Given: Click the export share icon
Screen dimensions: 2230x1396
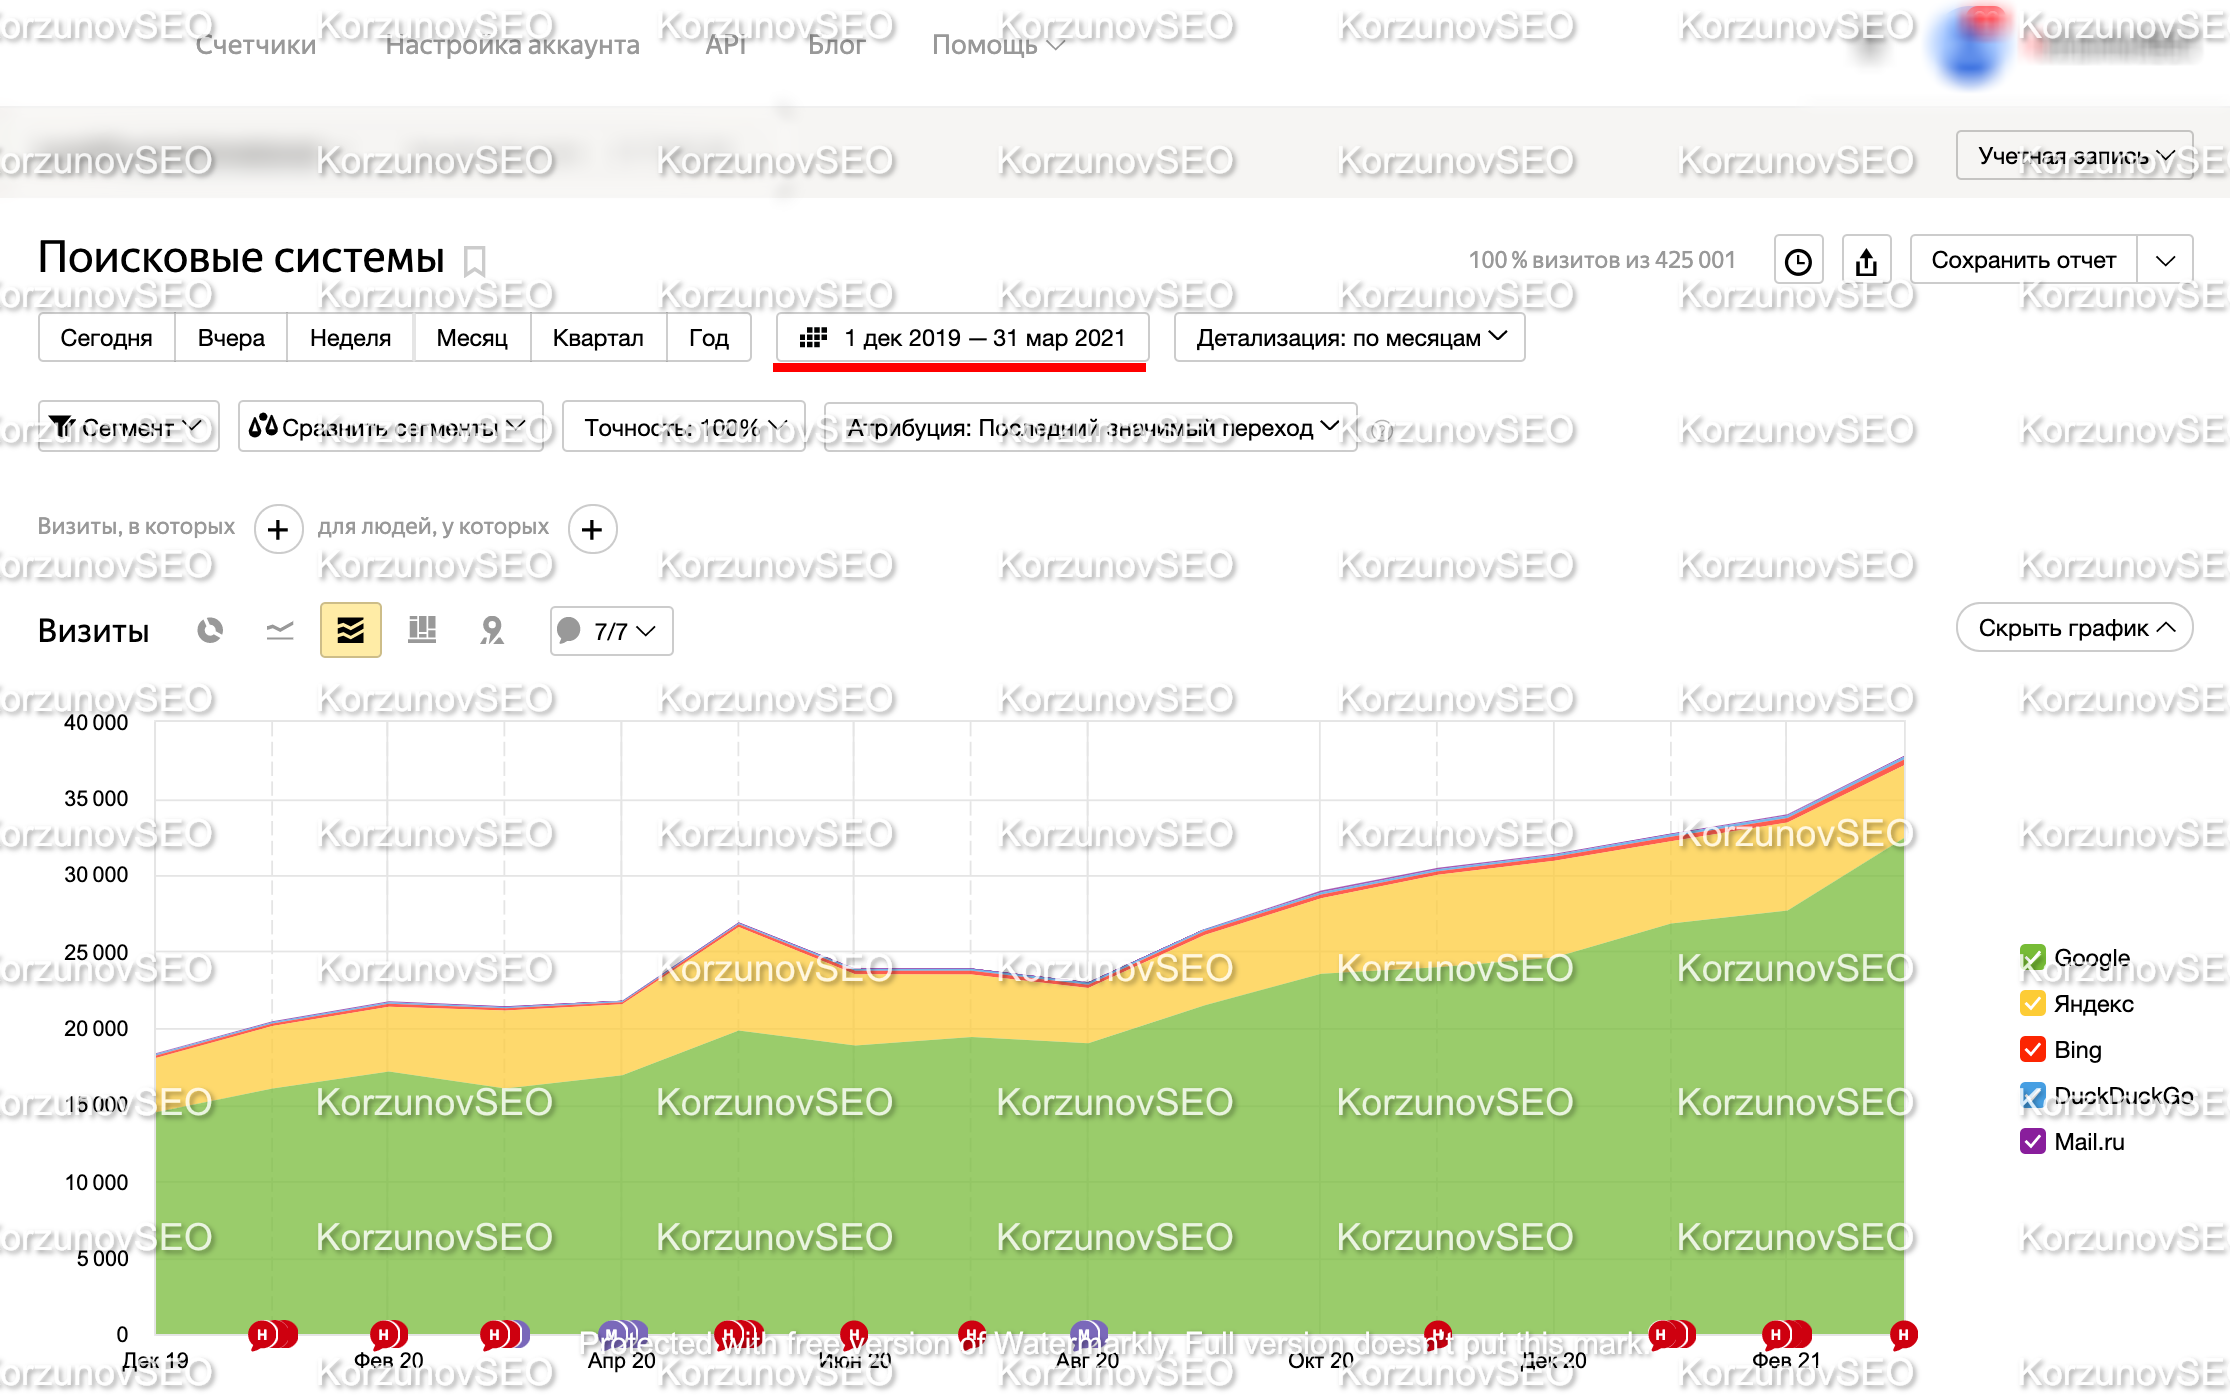Looking at the screenshot, I should pyautogui.click(x=1866, y=261).
